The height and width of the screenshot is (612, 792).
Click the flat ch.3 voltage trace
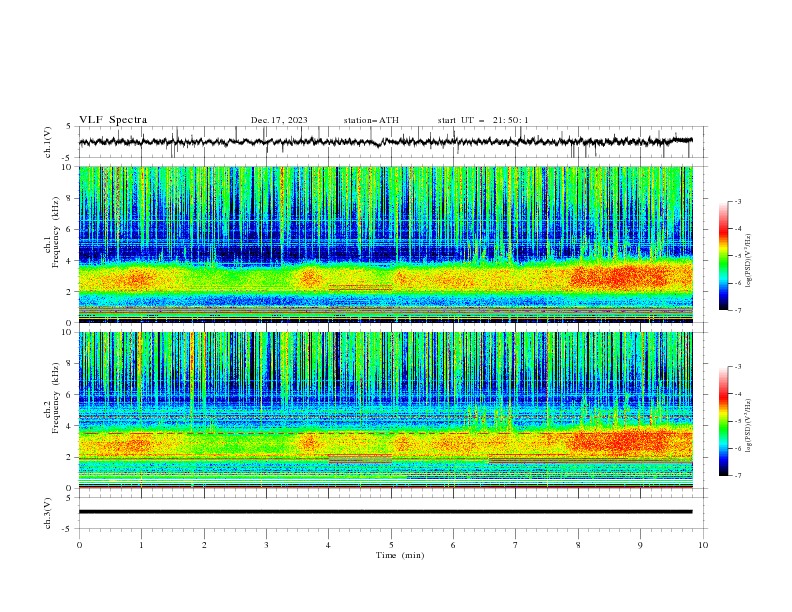385,512
